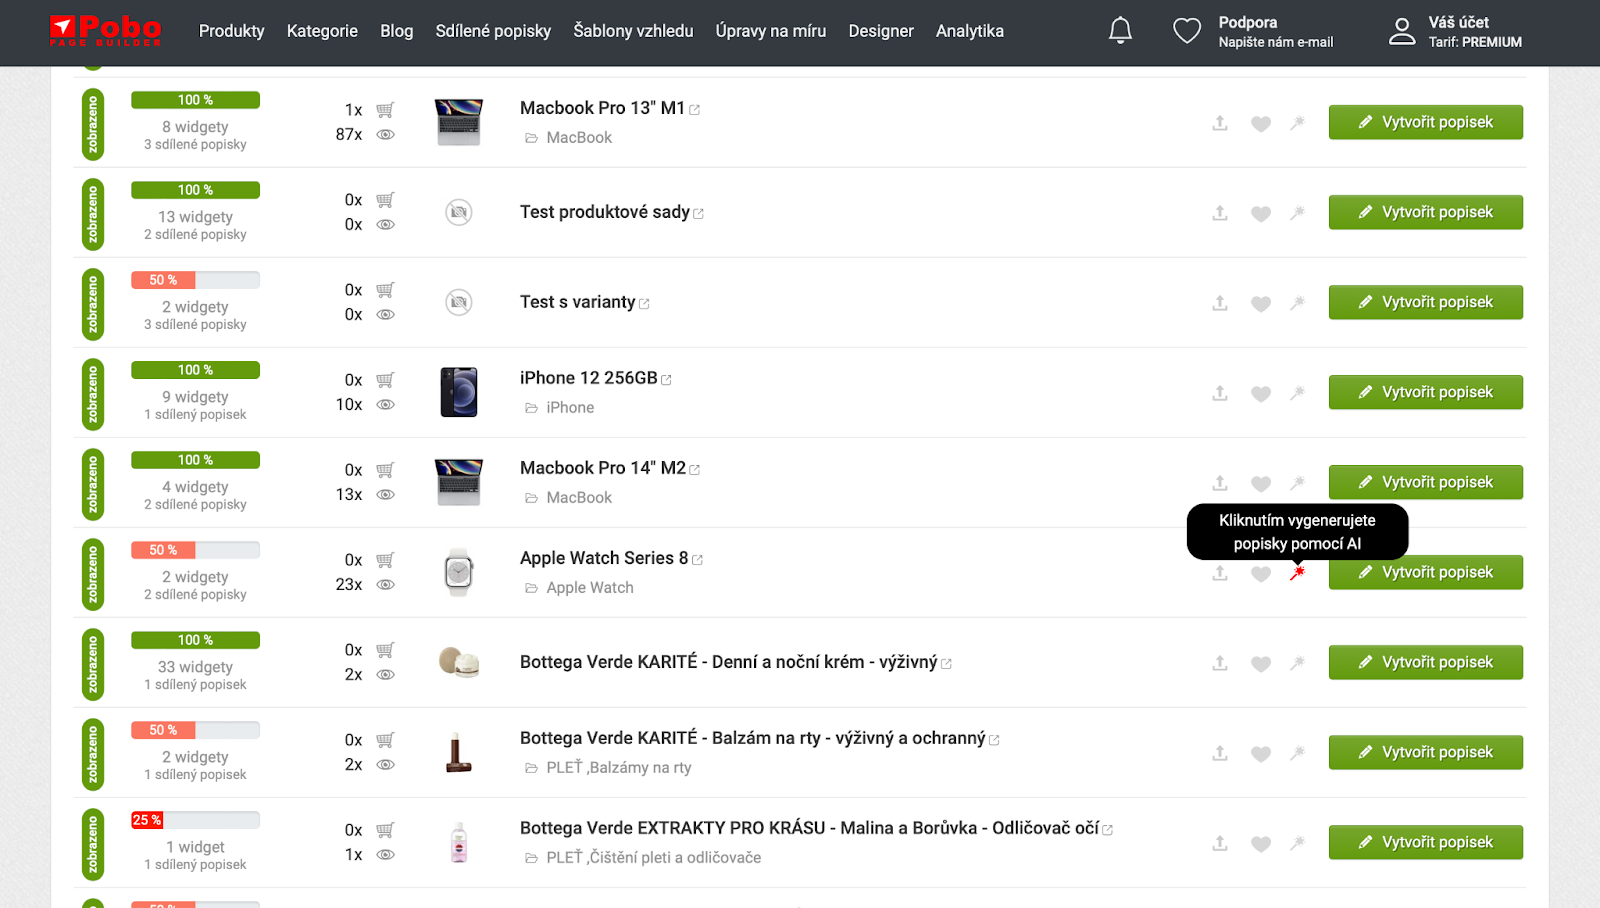This screenshot has width=1600, height=908.
Task: Click AI magic wand for iPhone 12 256GB
Action: (1297, 393)
